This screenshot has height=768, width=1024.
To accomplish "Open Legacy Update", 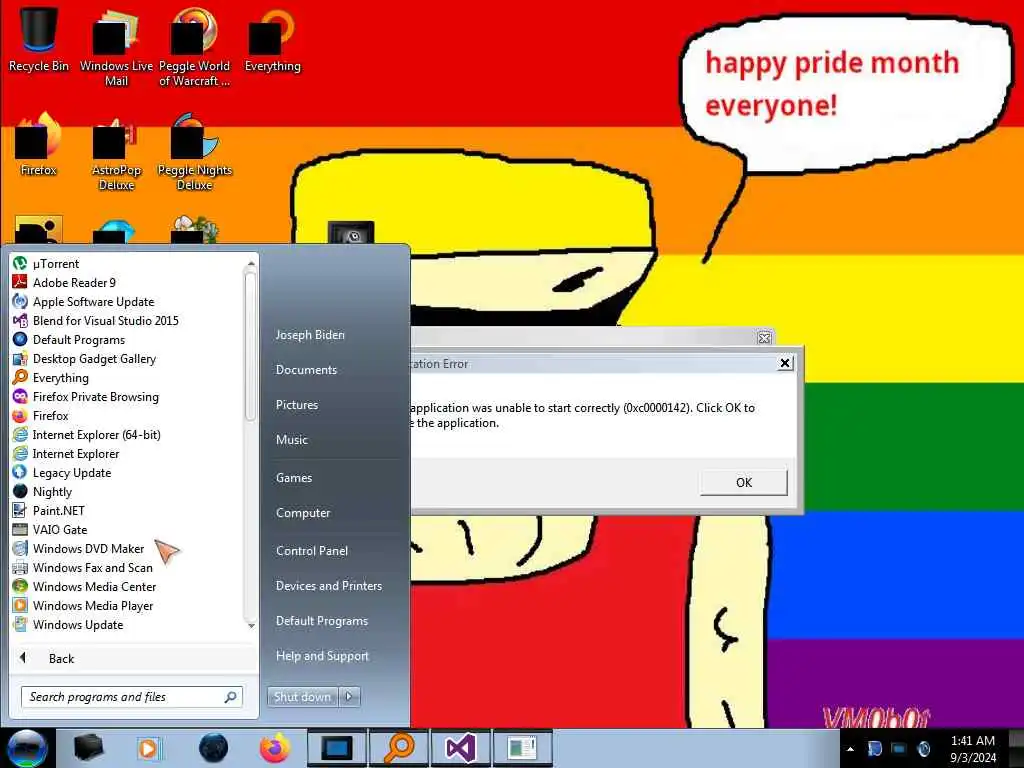I will [x=127, y=473].
